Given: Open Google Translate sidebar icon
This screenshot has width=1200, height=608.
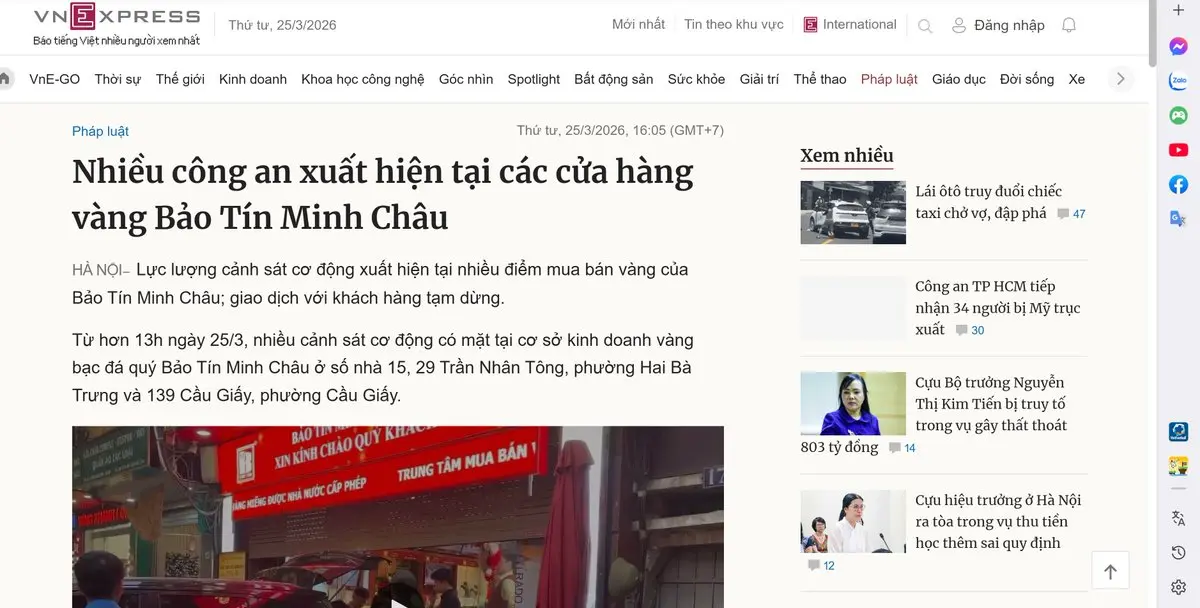Looking at the screenshot, I should (x=1179, y=219).
